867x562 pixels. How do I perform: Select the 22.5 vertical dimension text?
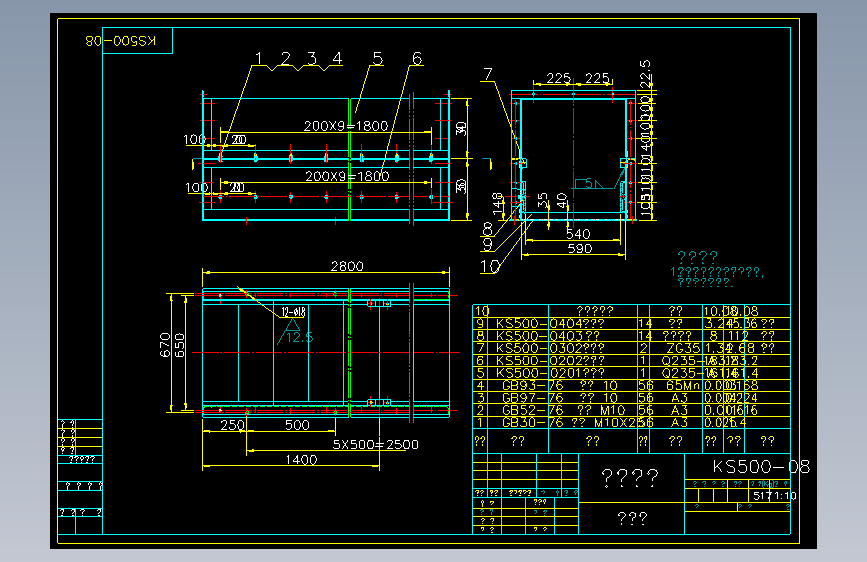[645, 74]
